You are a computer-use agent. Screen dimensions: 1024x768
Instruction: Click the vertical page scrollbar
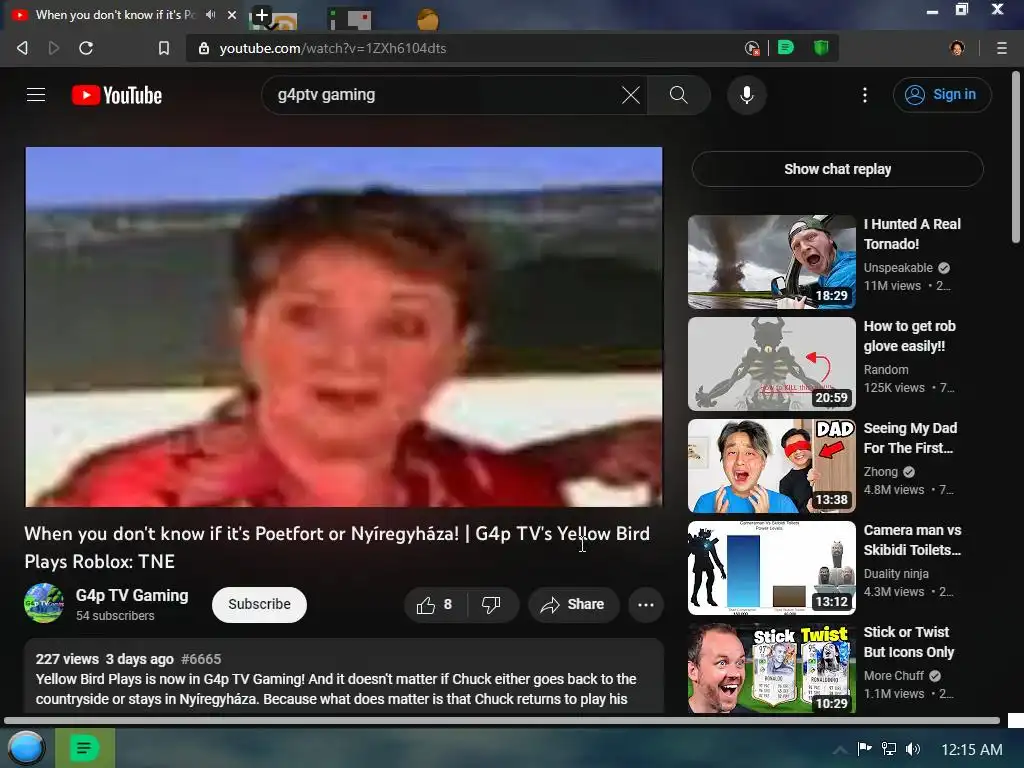click(1016, 157)
